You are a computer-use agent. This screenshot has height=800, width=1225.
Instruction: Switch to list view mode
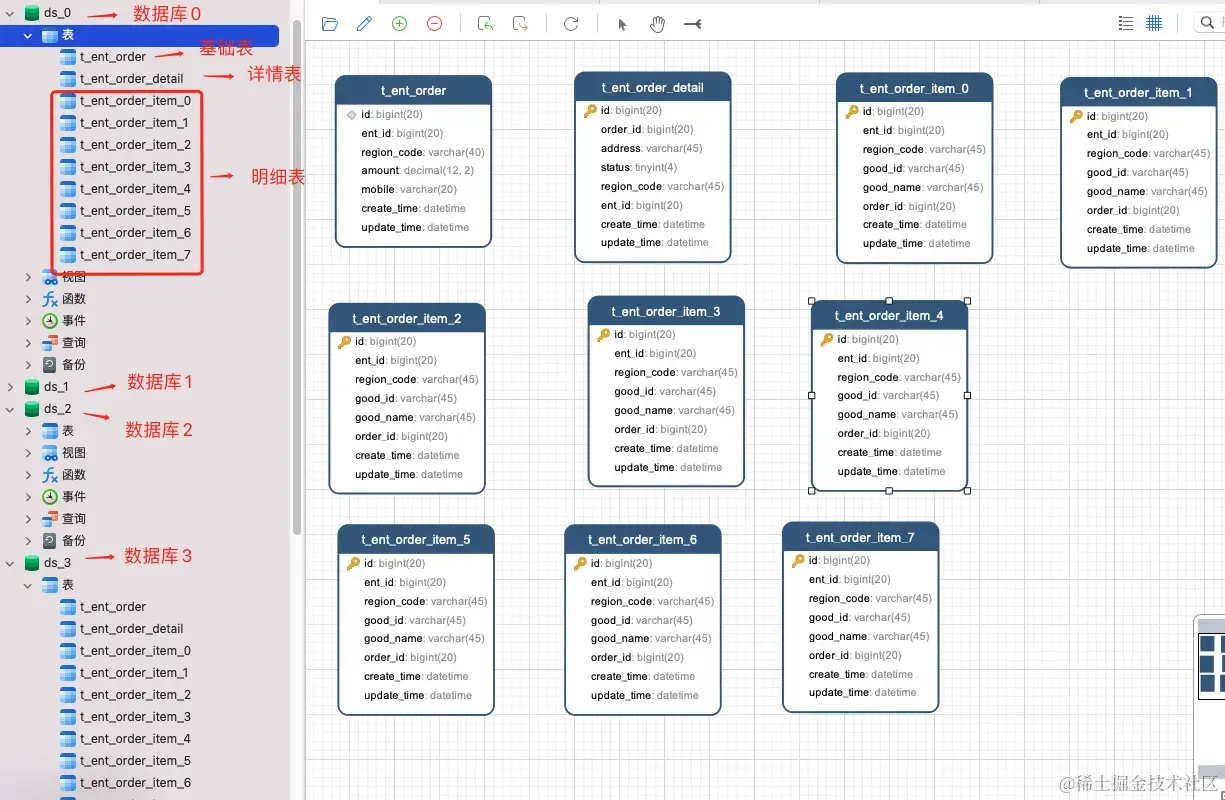(x=1126, y=23)
